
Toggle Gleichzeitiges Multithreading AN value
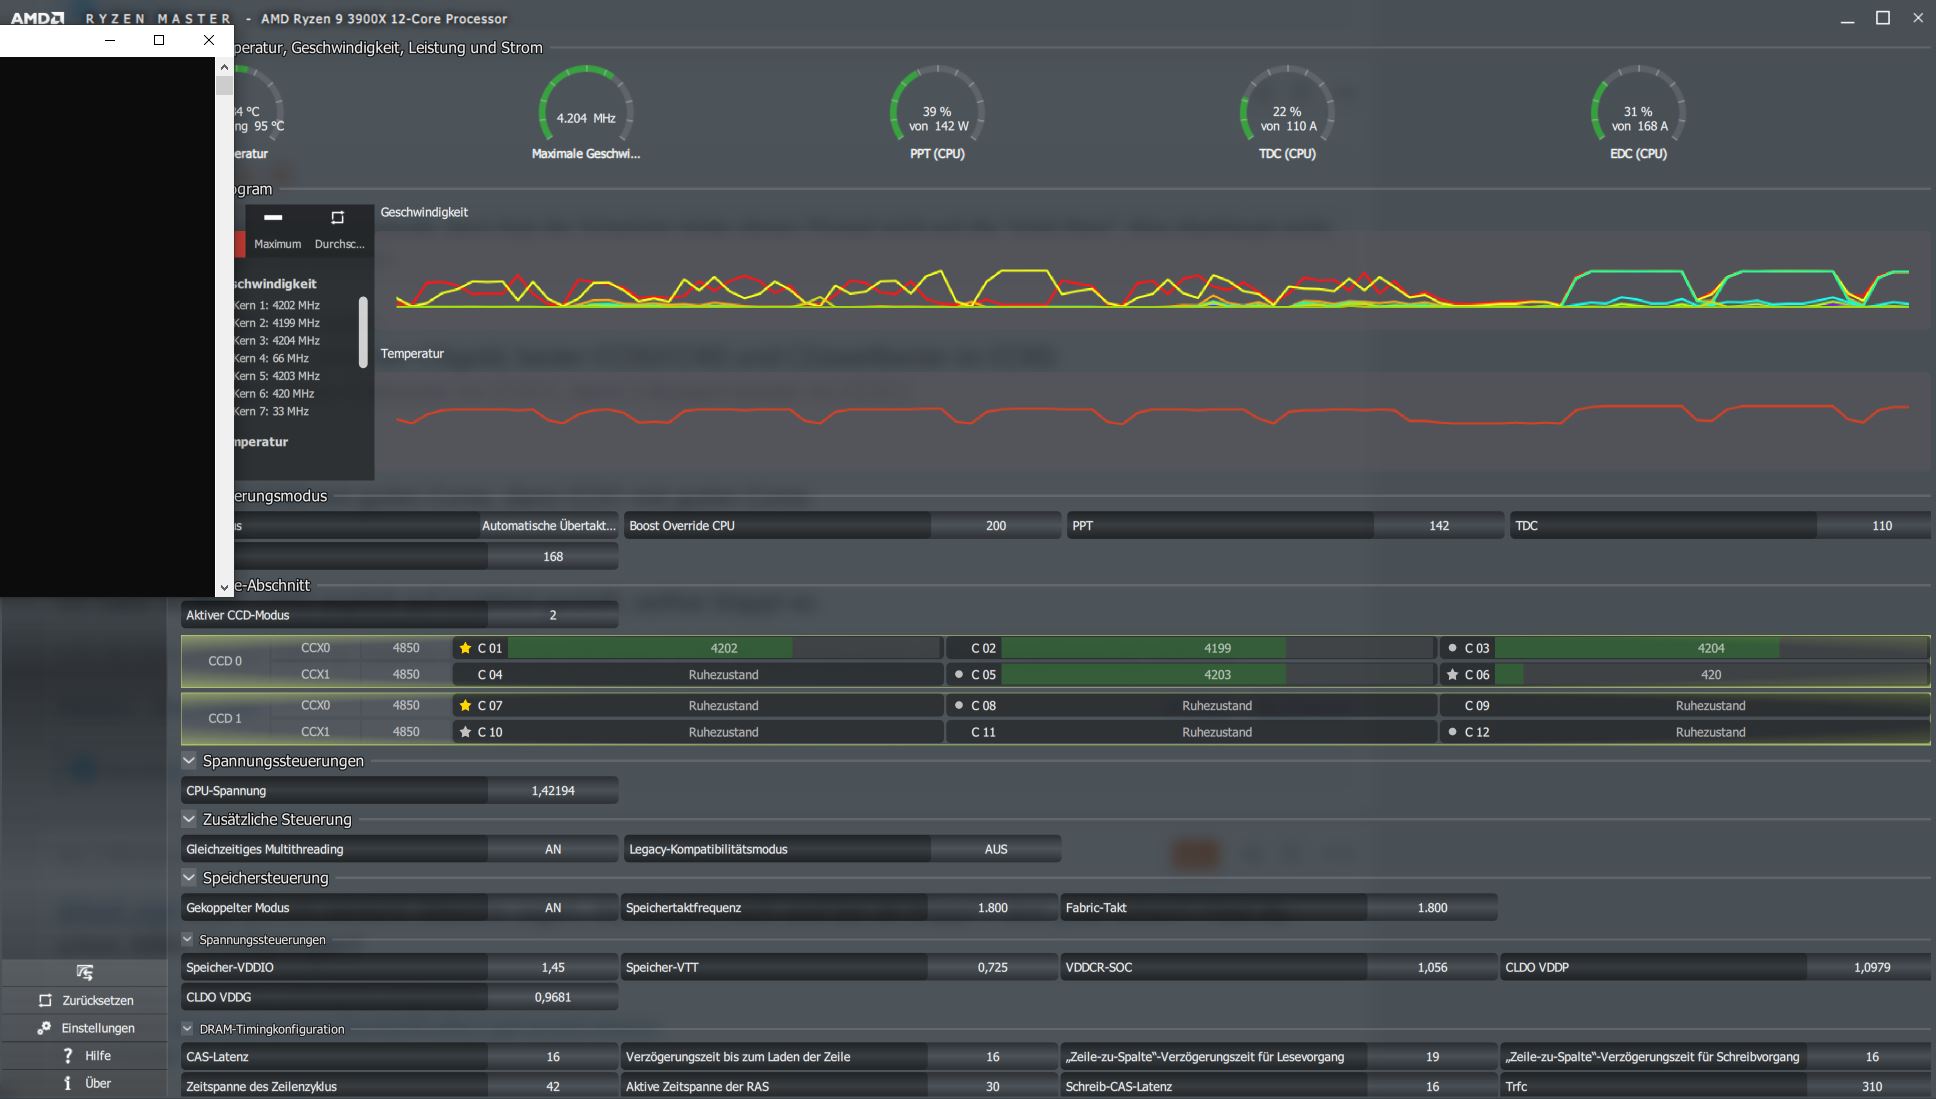point(552,849)
